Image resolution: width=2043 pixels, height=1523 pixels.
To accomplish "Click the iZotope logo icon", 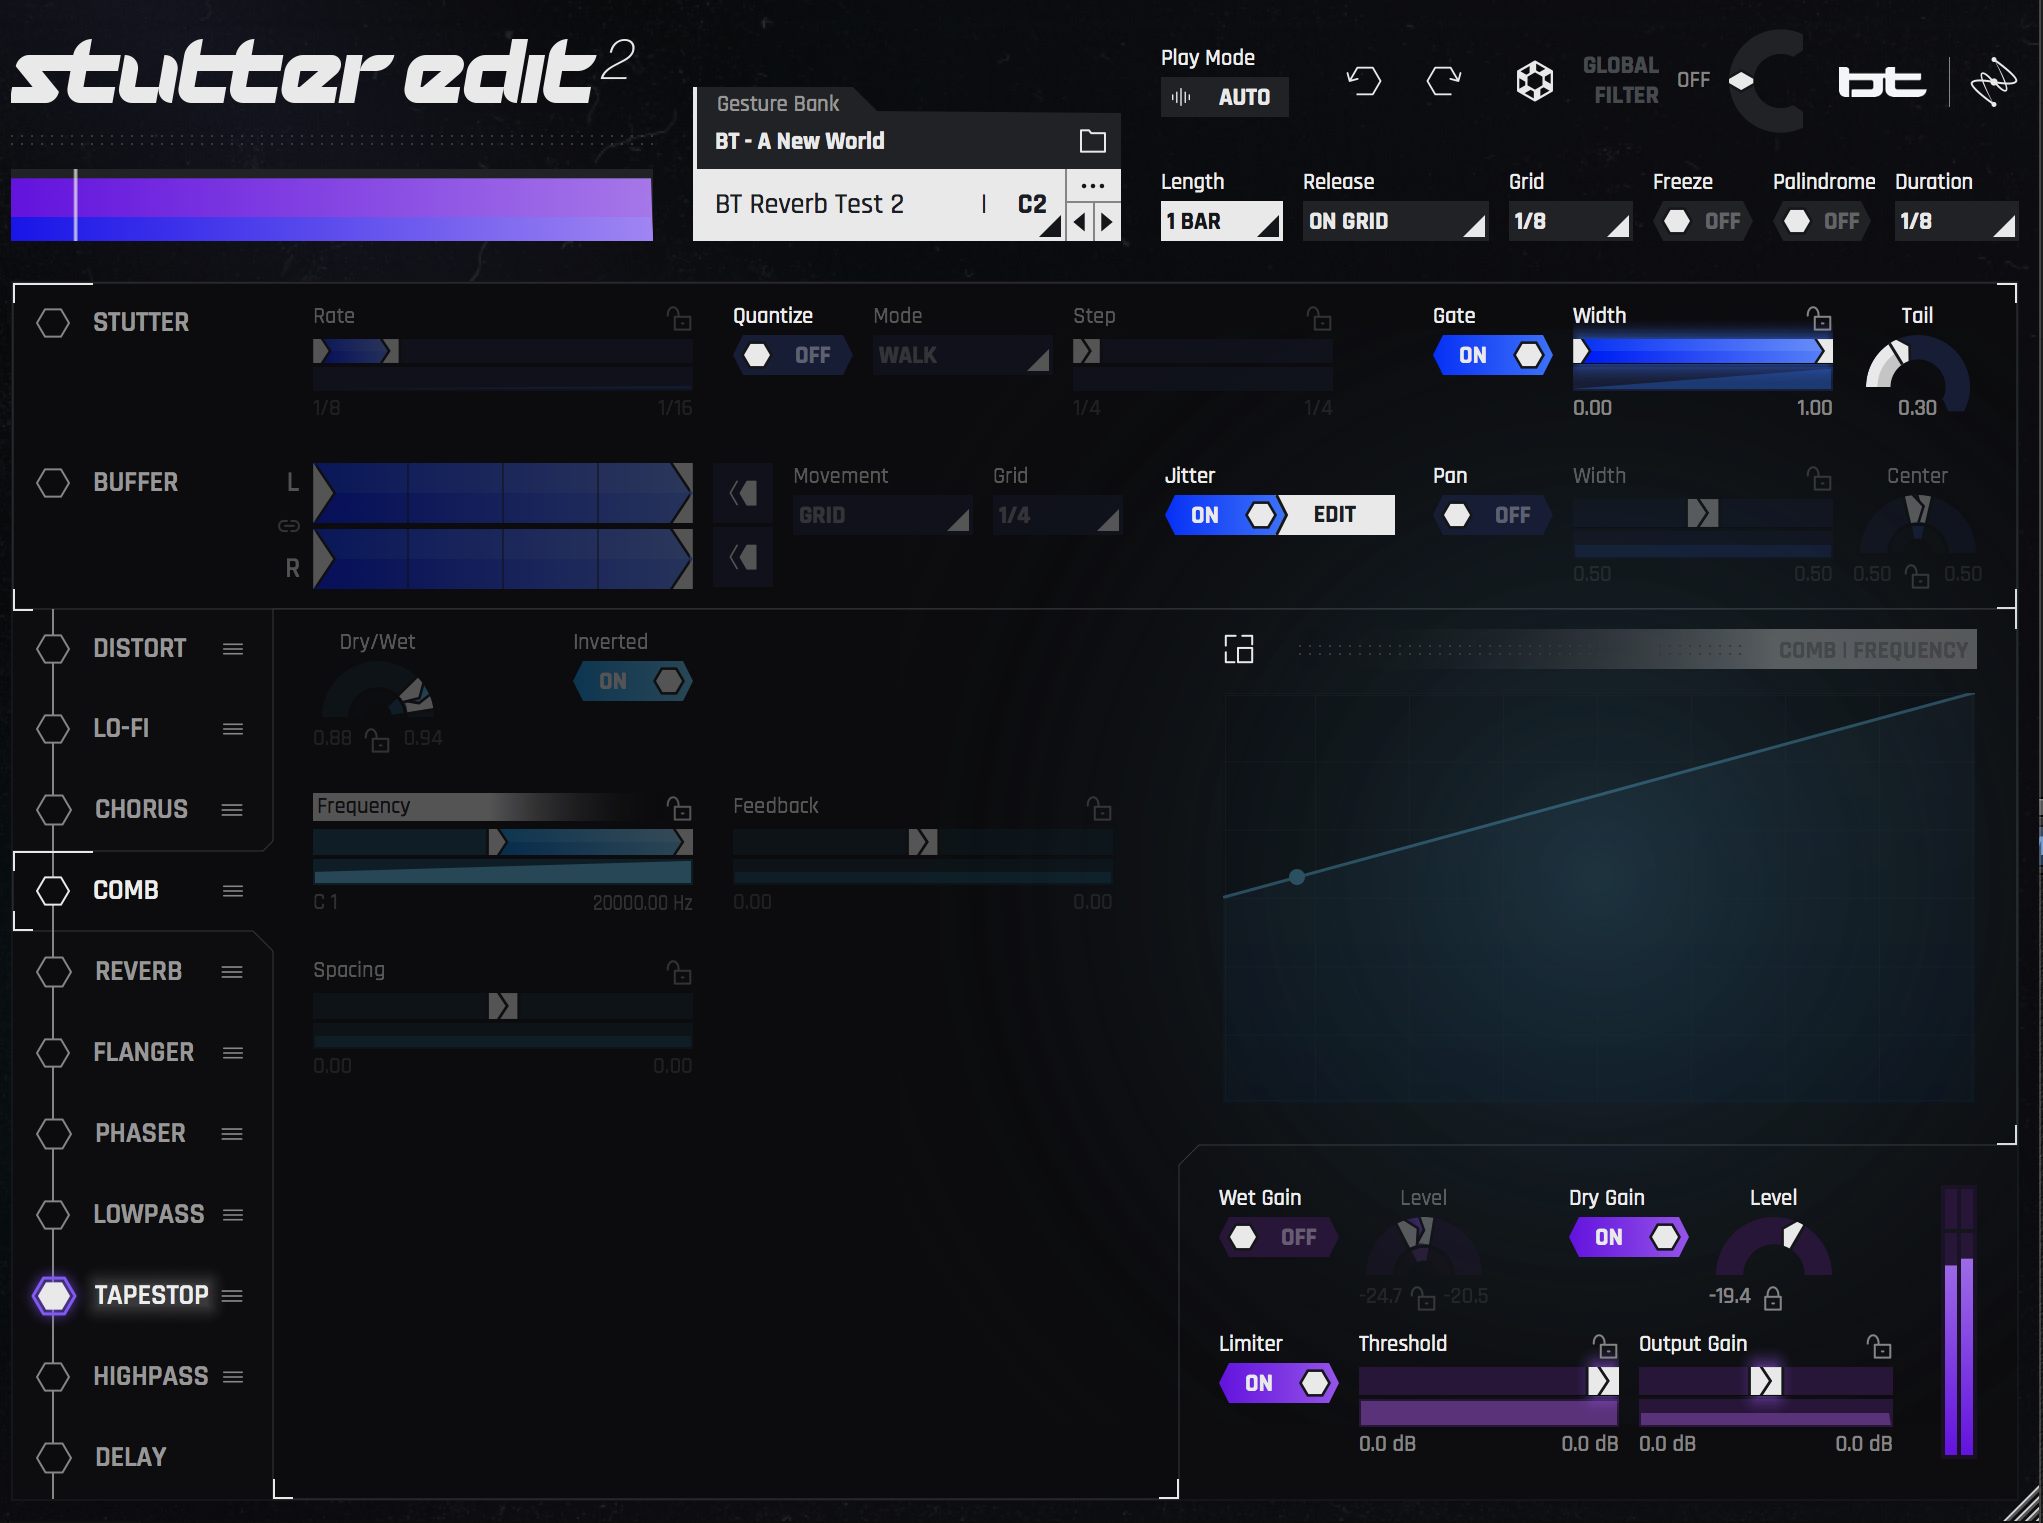I will pos(1993,82).
